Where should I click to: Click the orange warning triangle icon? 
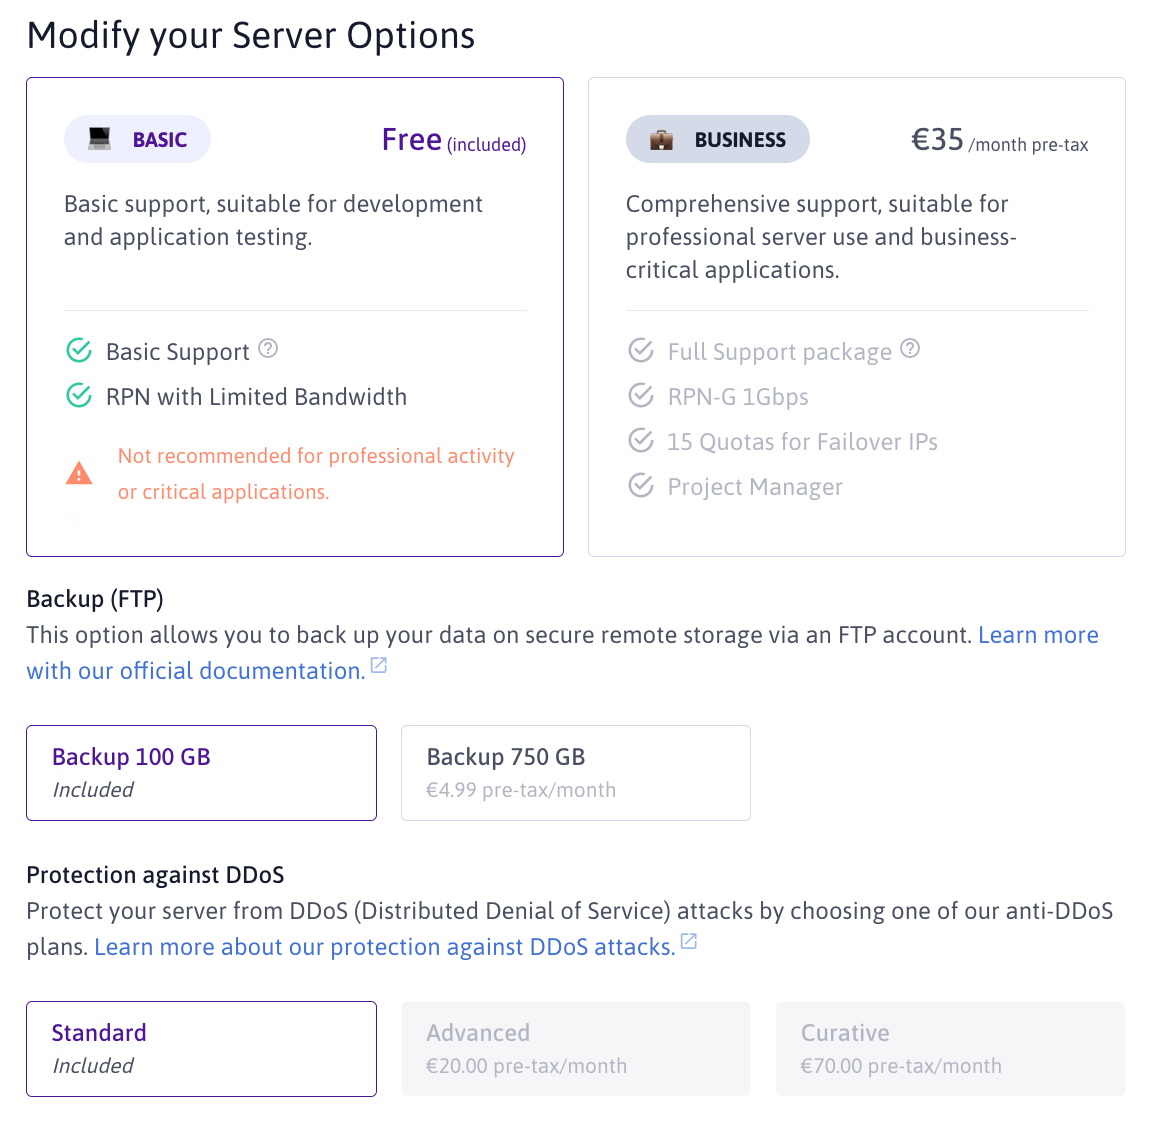coord(79,474)
